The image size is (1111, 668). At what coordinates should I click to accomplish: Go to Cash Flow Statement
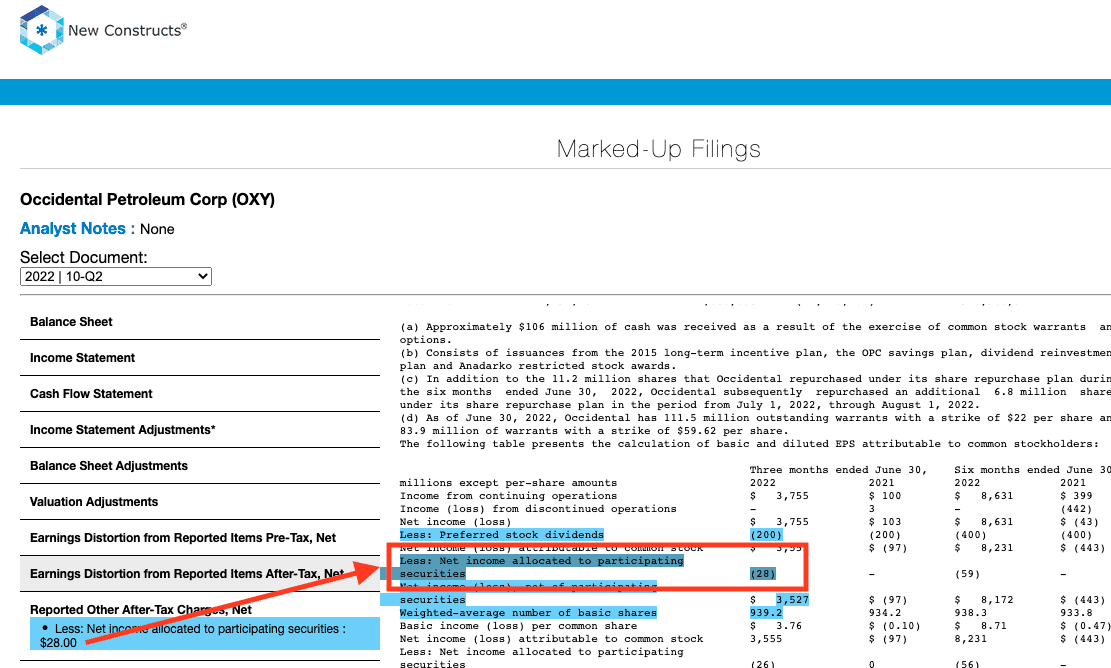coord(91,394)
